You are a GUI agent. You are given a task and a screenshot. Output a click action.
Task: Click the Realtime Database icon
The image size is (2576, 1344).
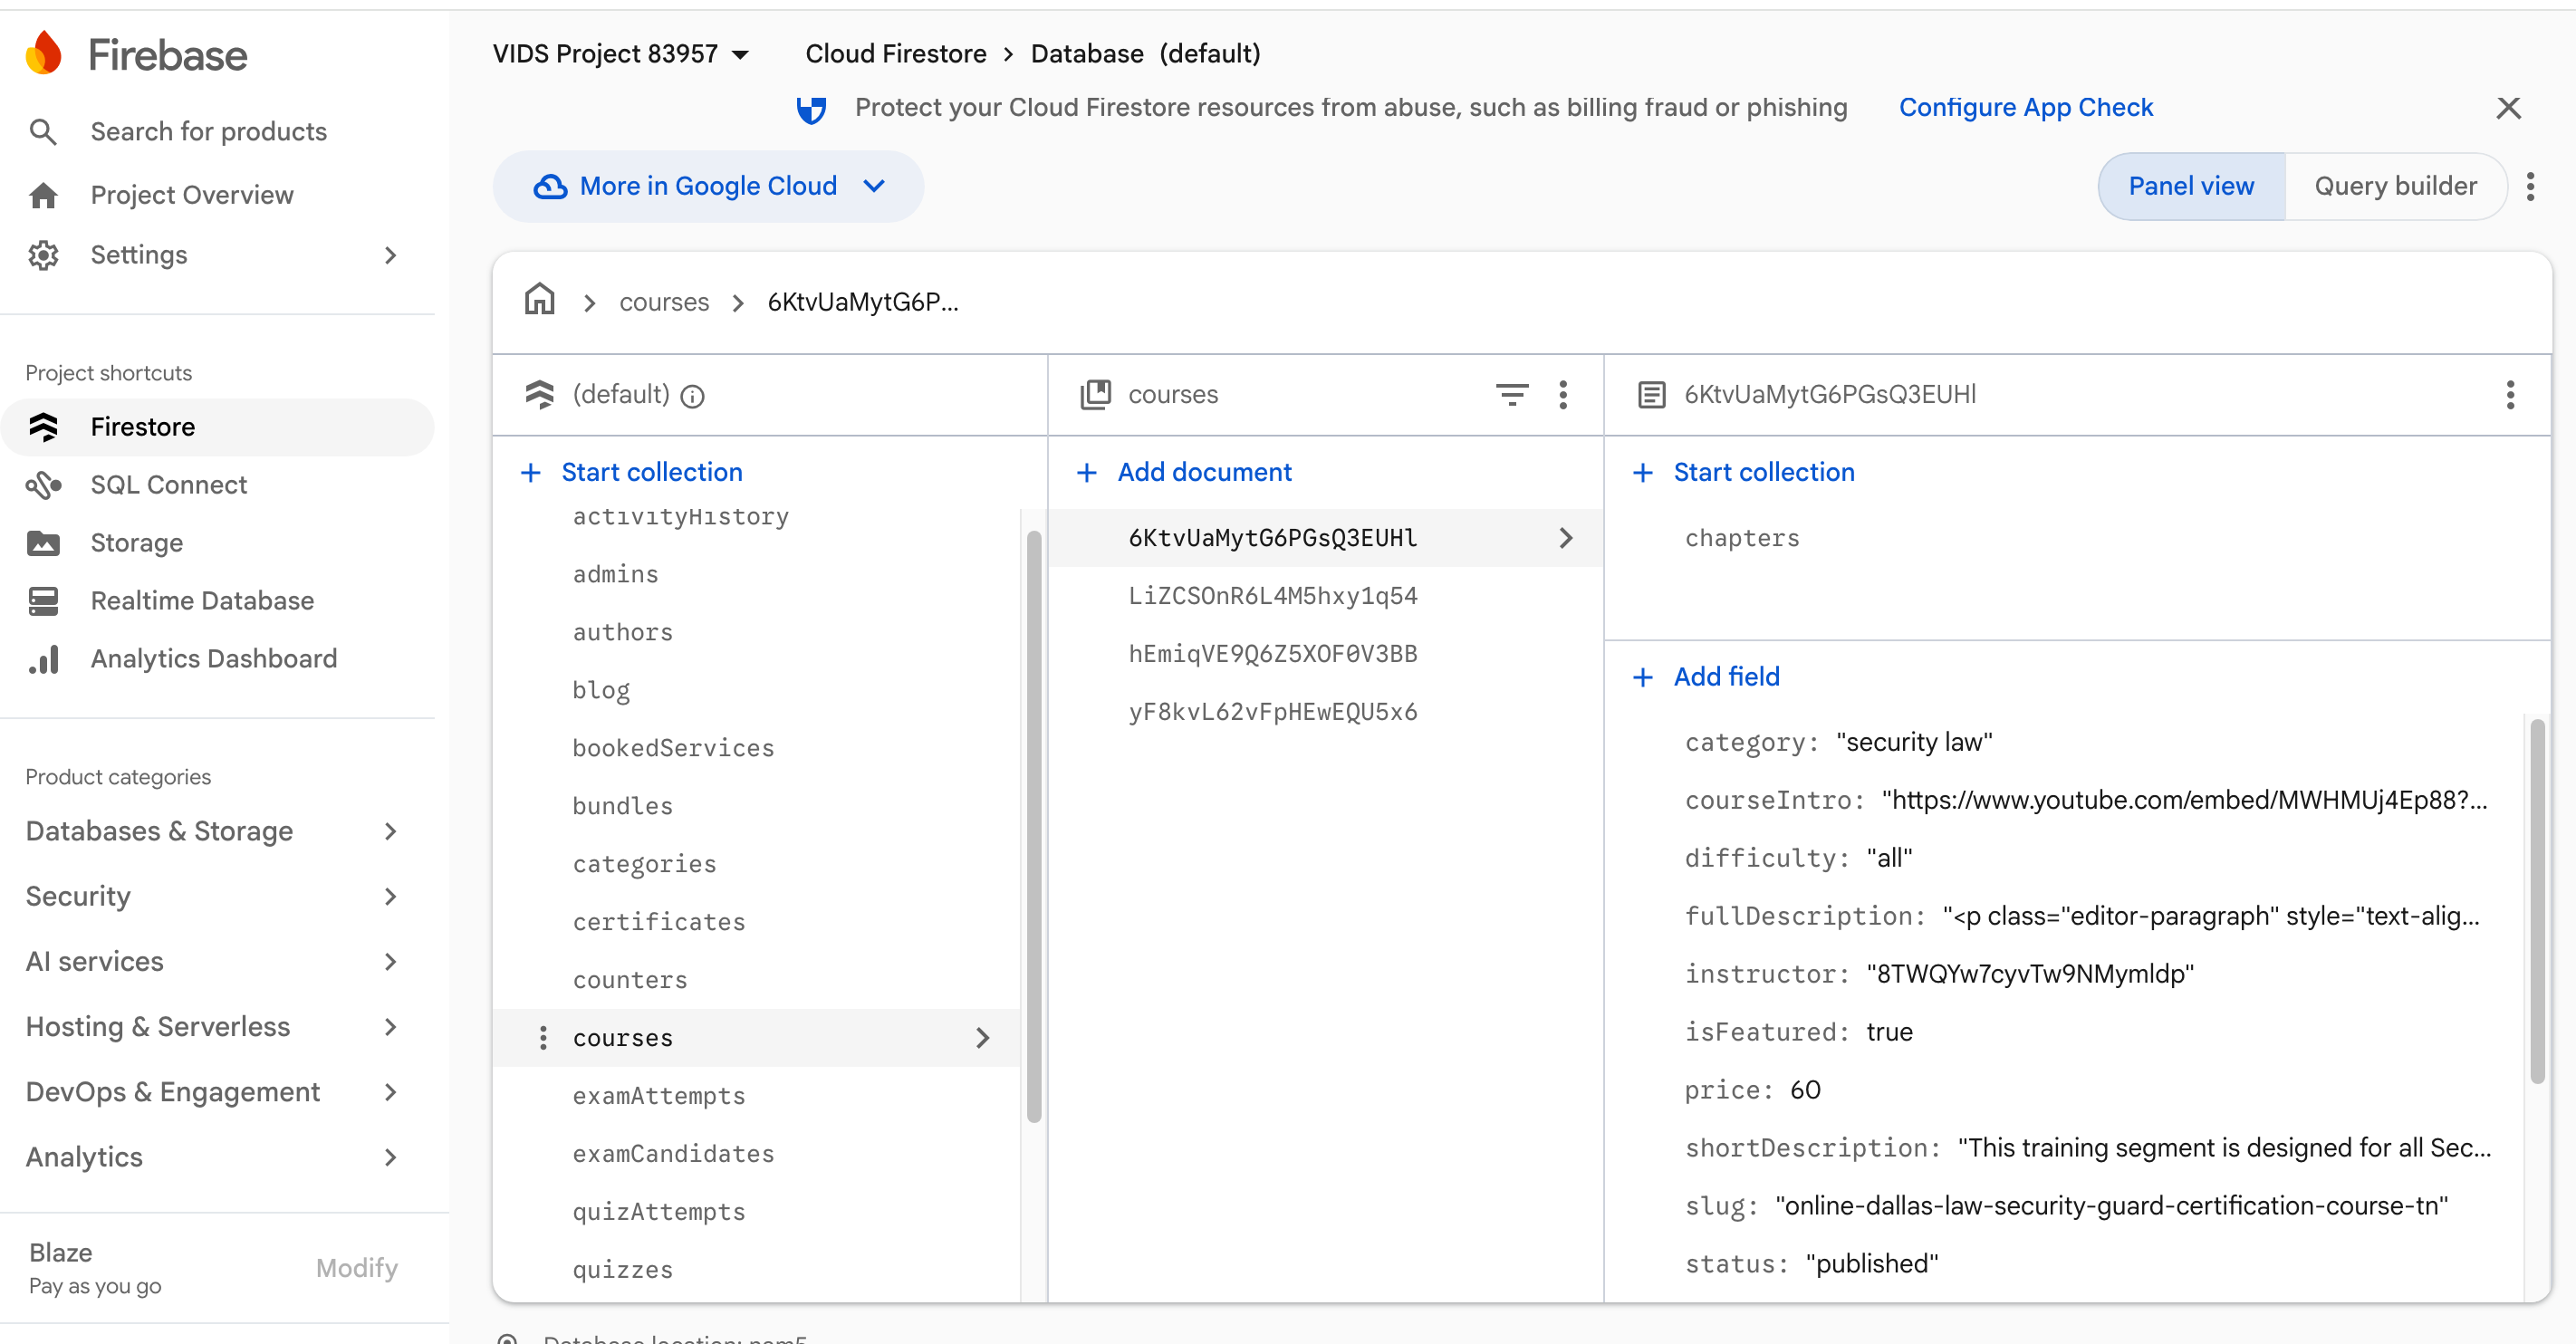tap(43, 601)
